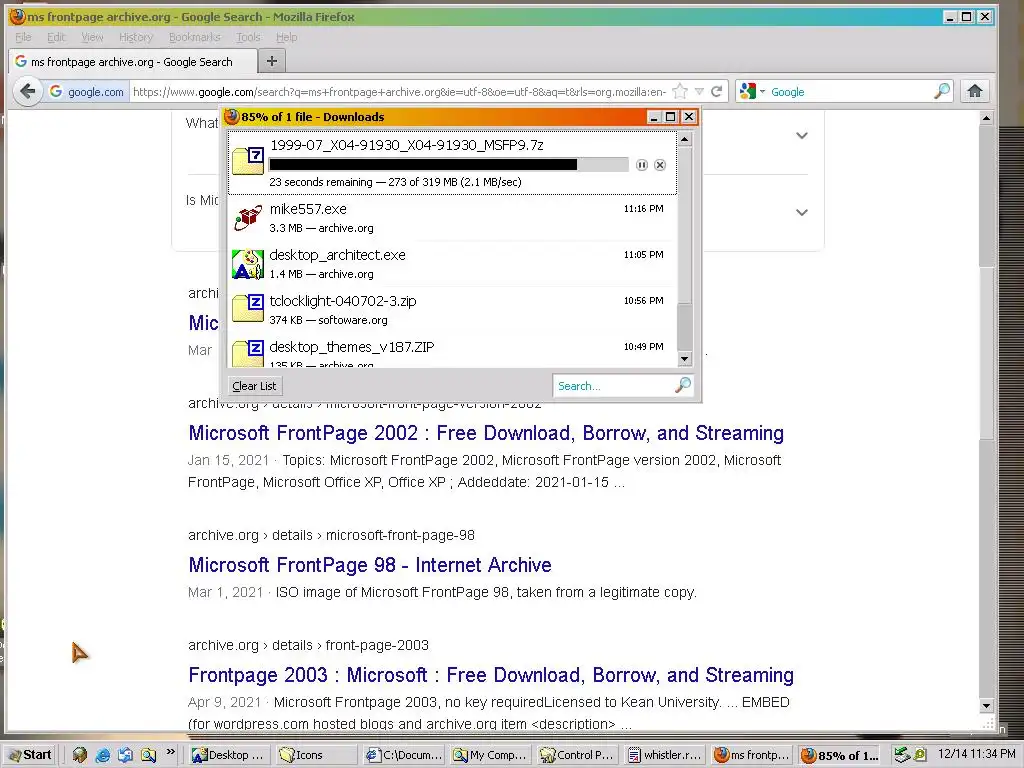The height and width of the screenshot is (768, 1024).
Task: Open the Bookmarks menu
Action: tap(195, 37)
